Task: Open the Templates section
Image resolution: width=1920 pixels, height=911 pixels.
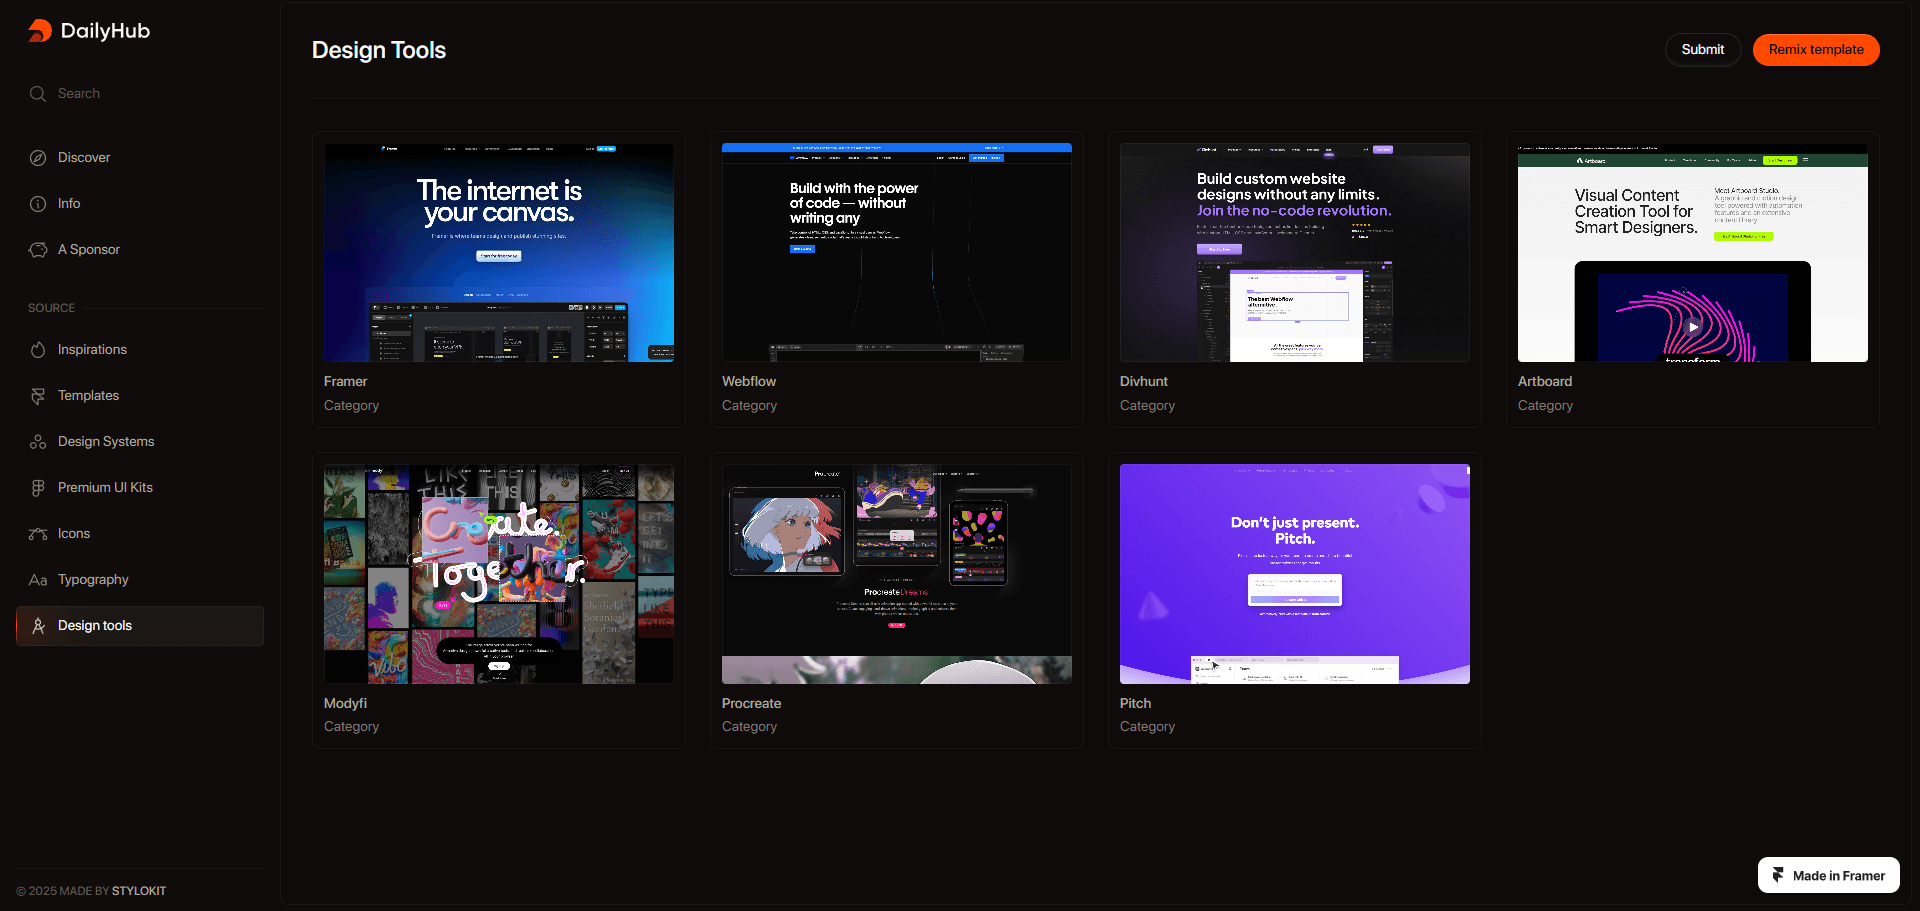Action: click(x=140, y=396)
